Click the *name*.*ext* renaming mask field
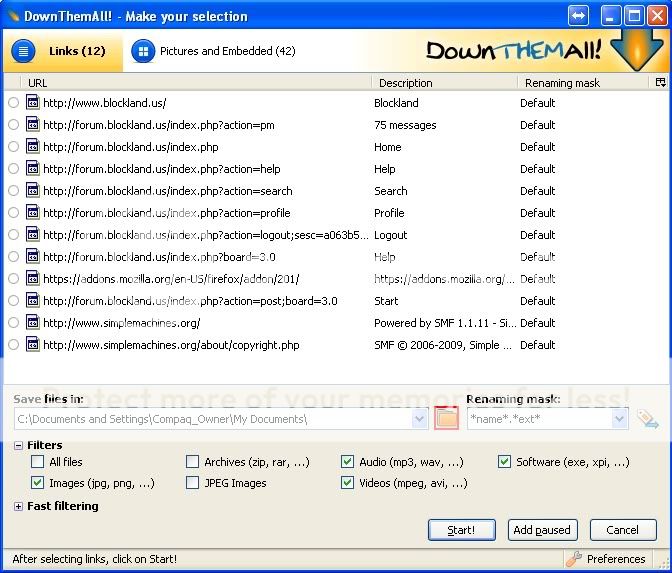This screenshot has width=672, height=573. [540, 419]
